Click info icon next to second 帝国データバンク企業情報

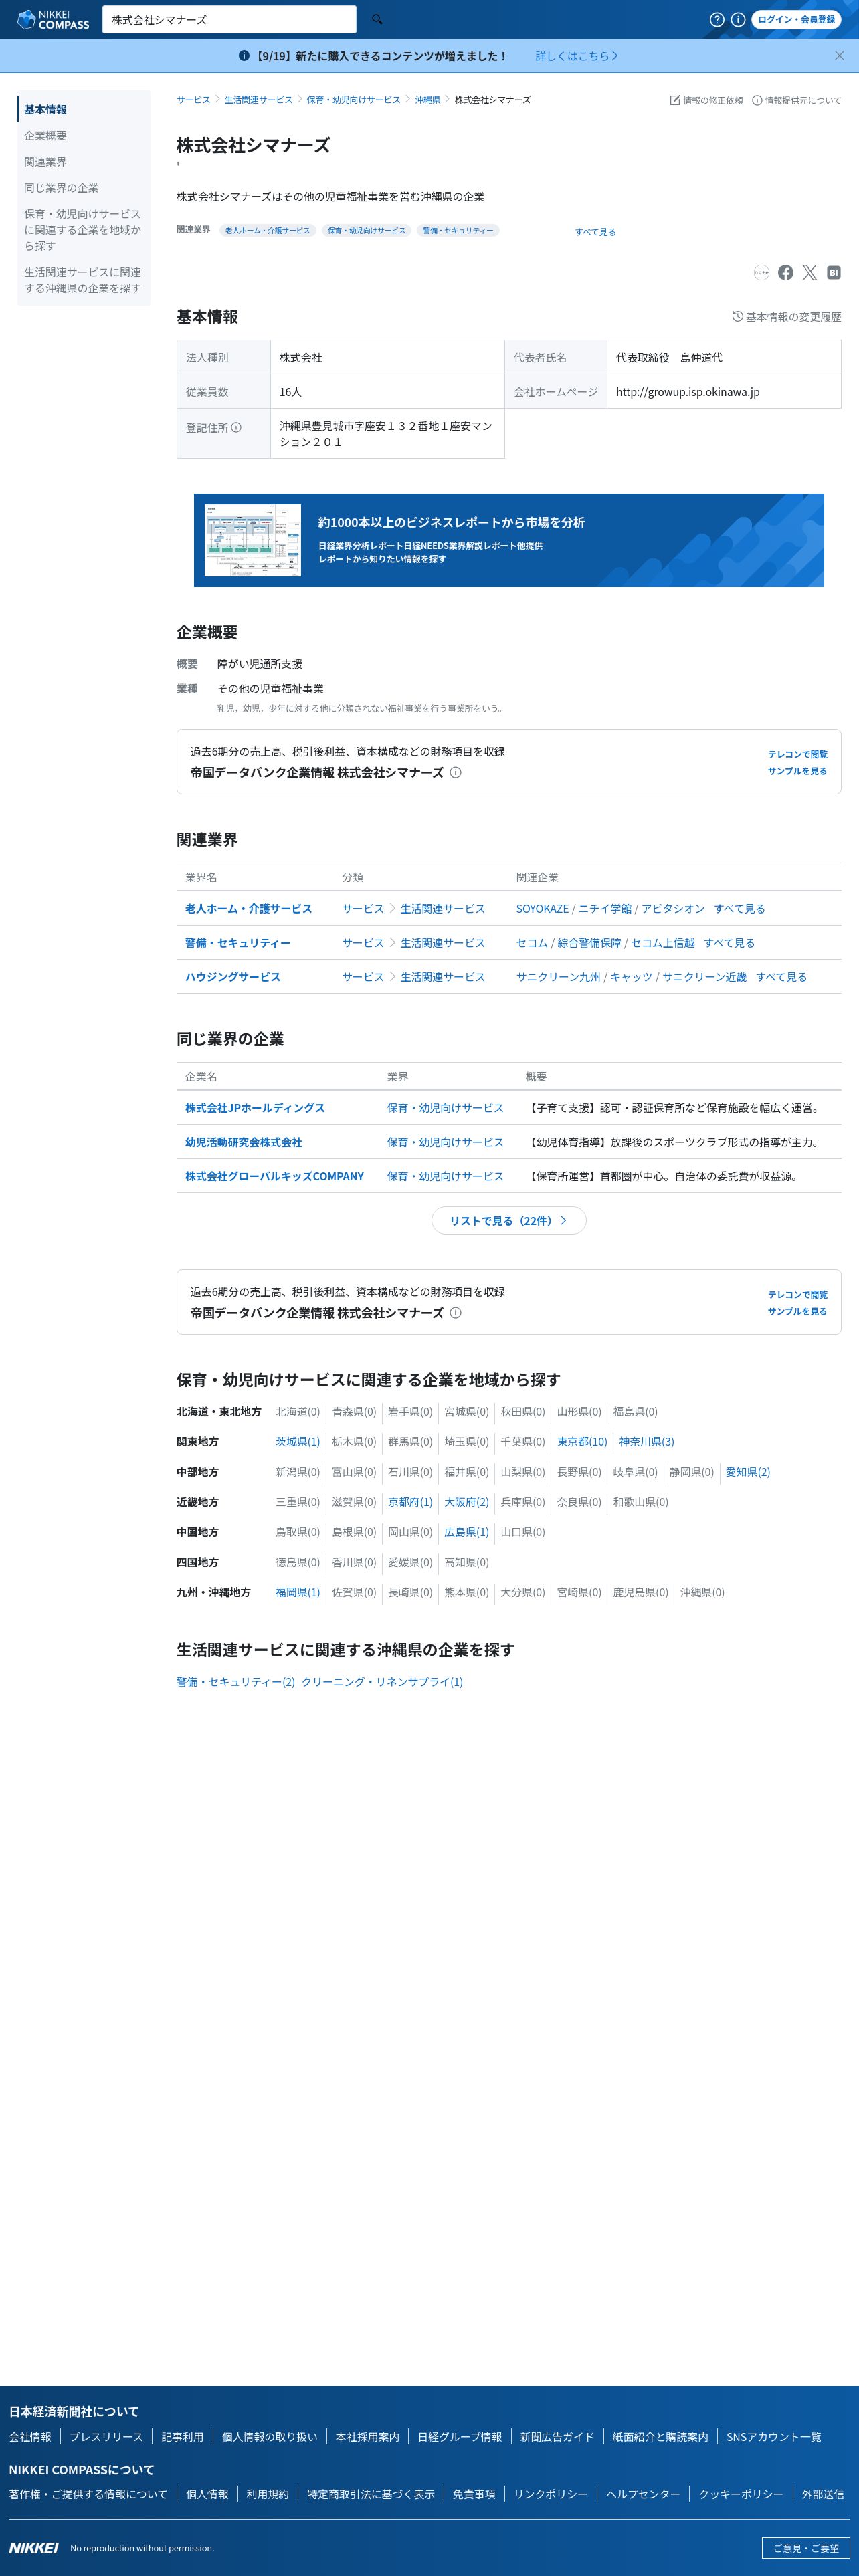point(455,1313)
